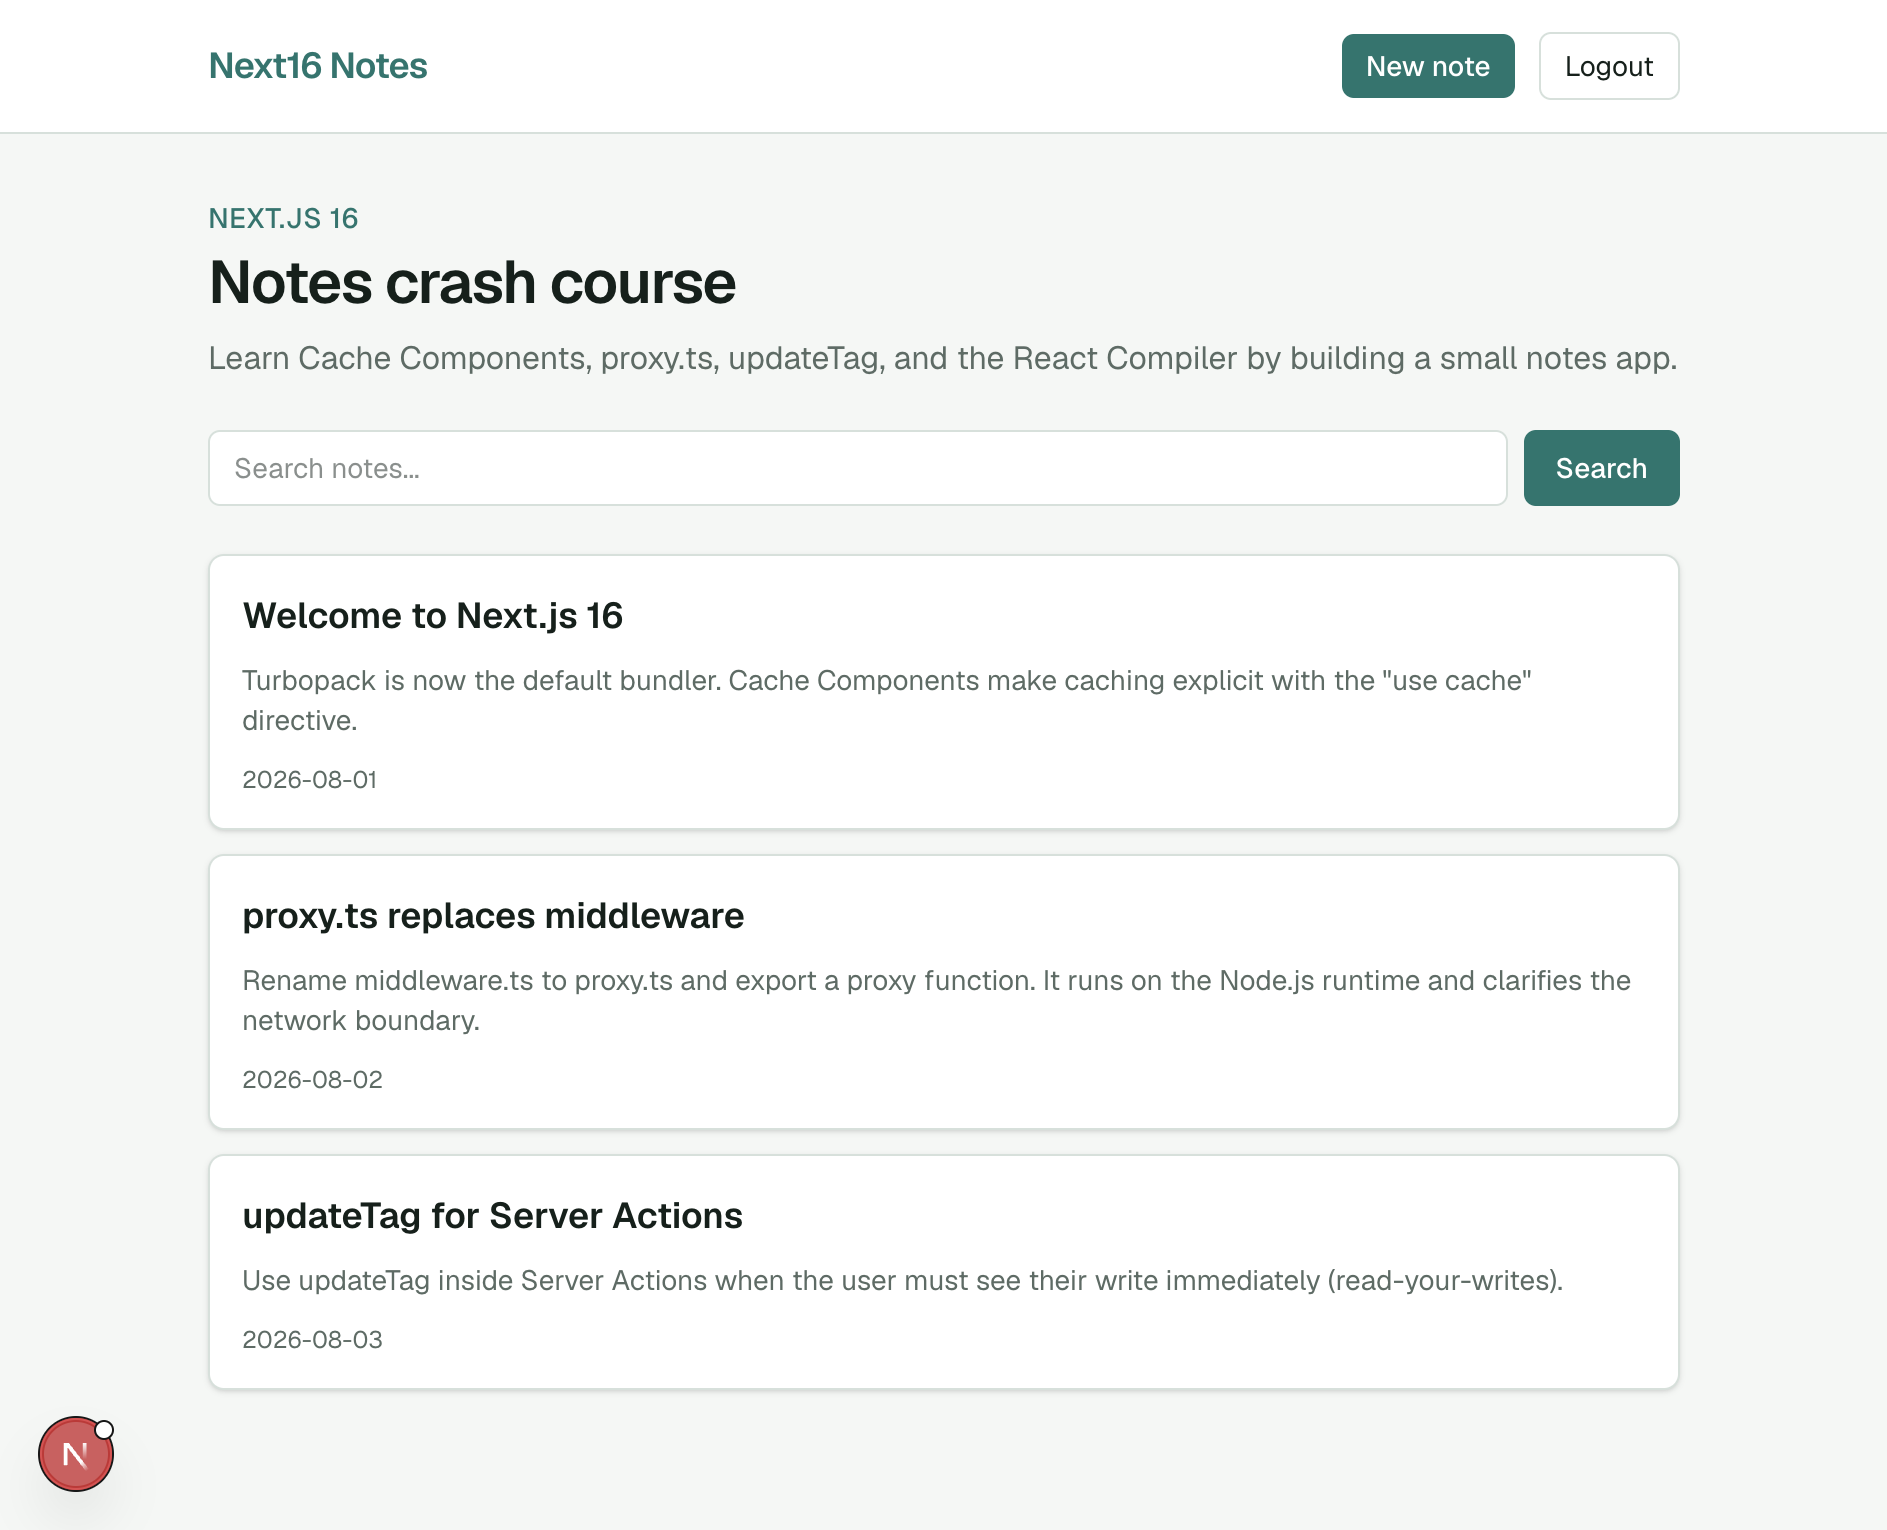
Task: Click the Learn Cache Components subtitle
Action: [943, 358]
